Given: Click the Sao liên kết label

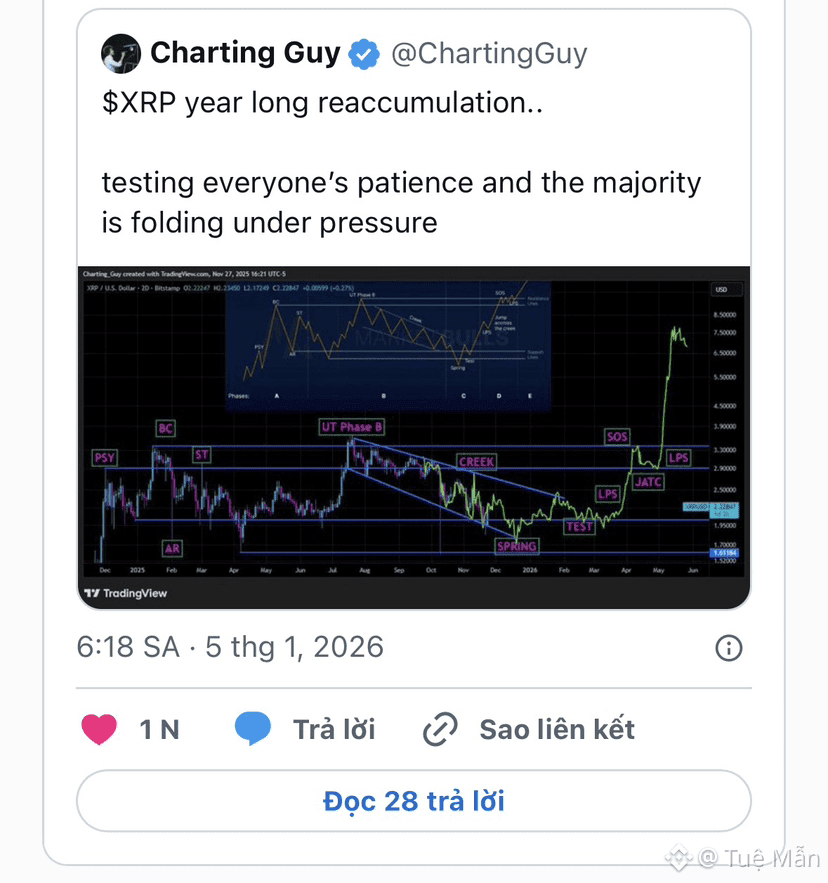Looking at the screenshot, I should click(x=557, y=729).
